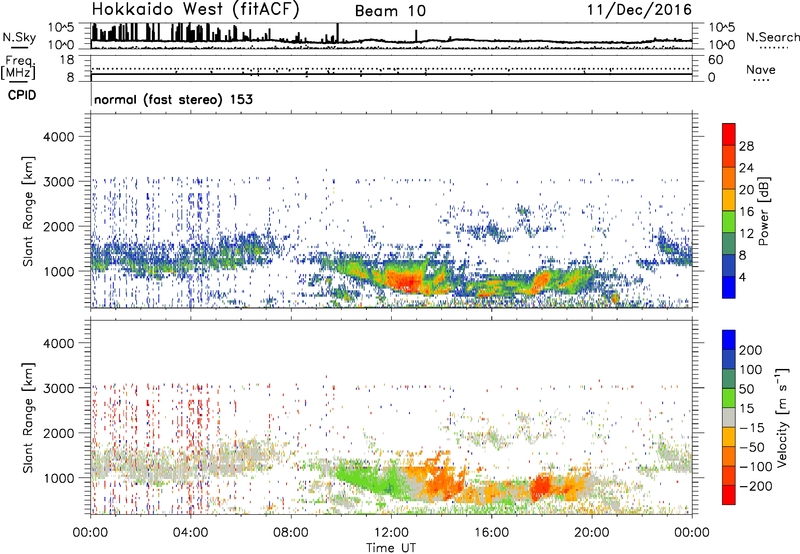This screenshot has height=554, width=800.
Task: Click the 08:00 time axis label
Action: [x=291, y=533]
